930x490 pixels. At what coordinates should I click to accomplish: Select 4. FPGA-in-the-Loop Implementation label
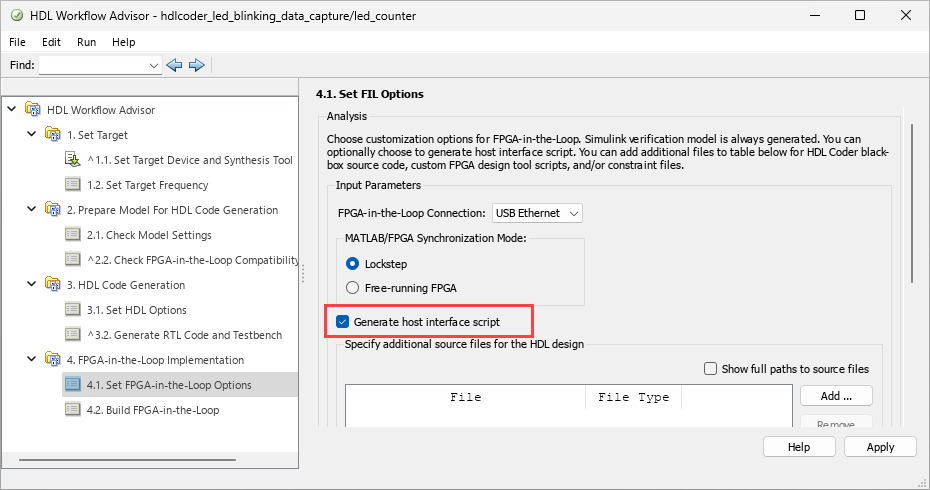tap(155, 359)
